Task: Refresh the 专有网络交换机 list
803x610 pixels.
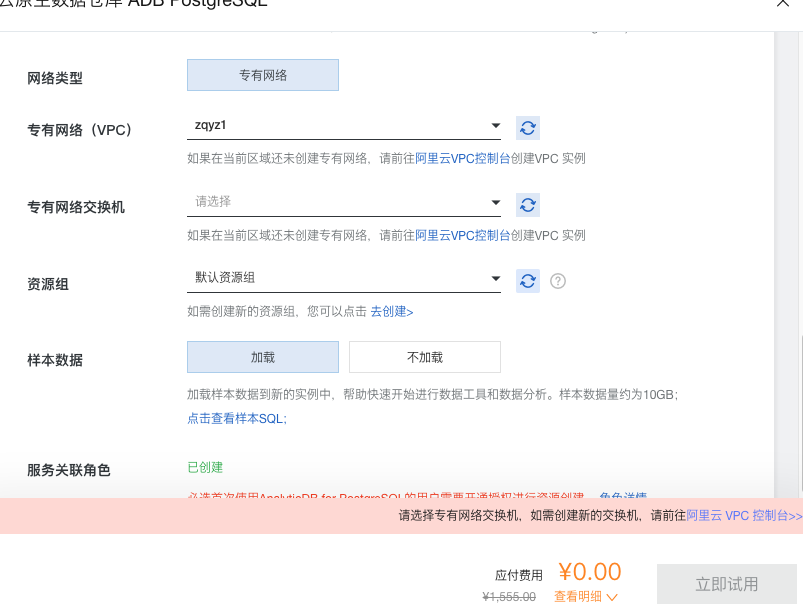Action: pos(527,205)
